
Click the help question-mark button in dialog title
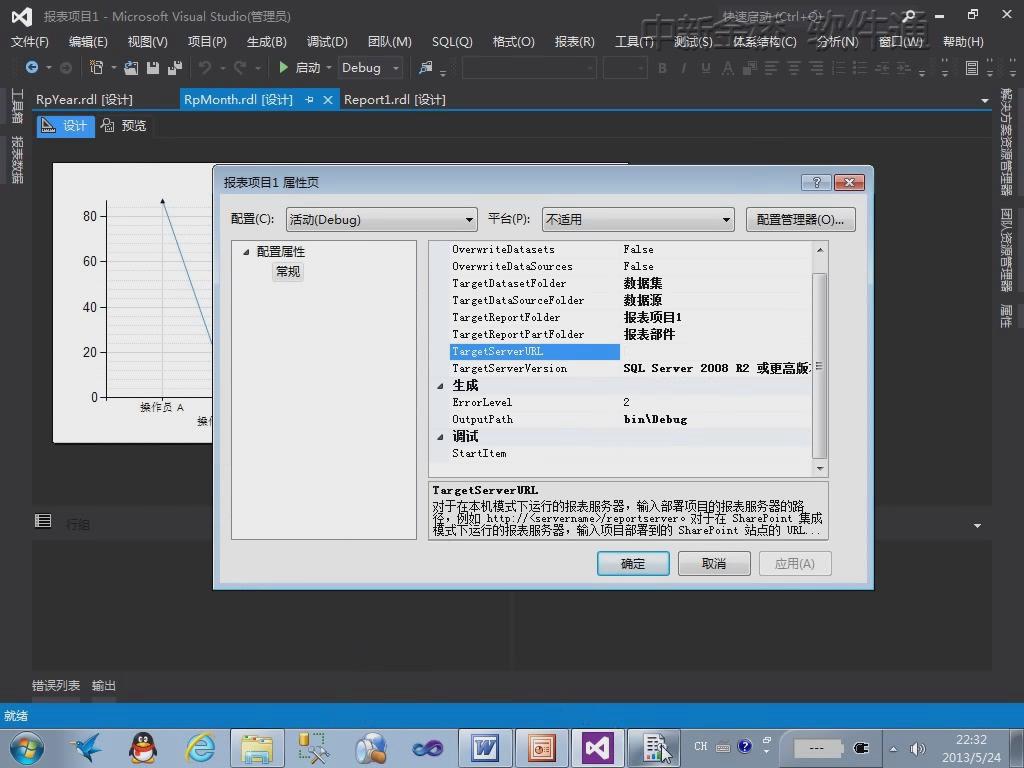816,182
